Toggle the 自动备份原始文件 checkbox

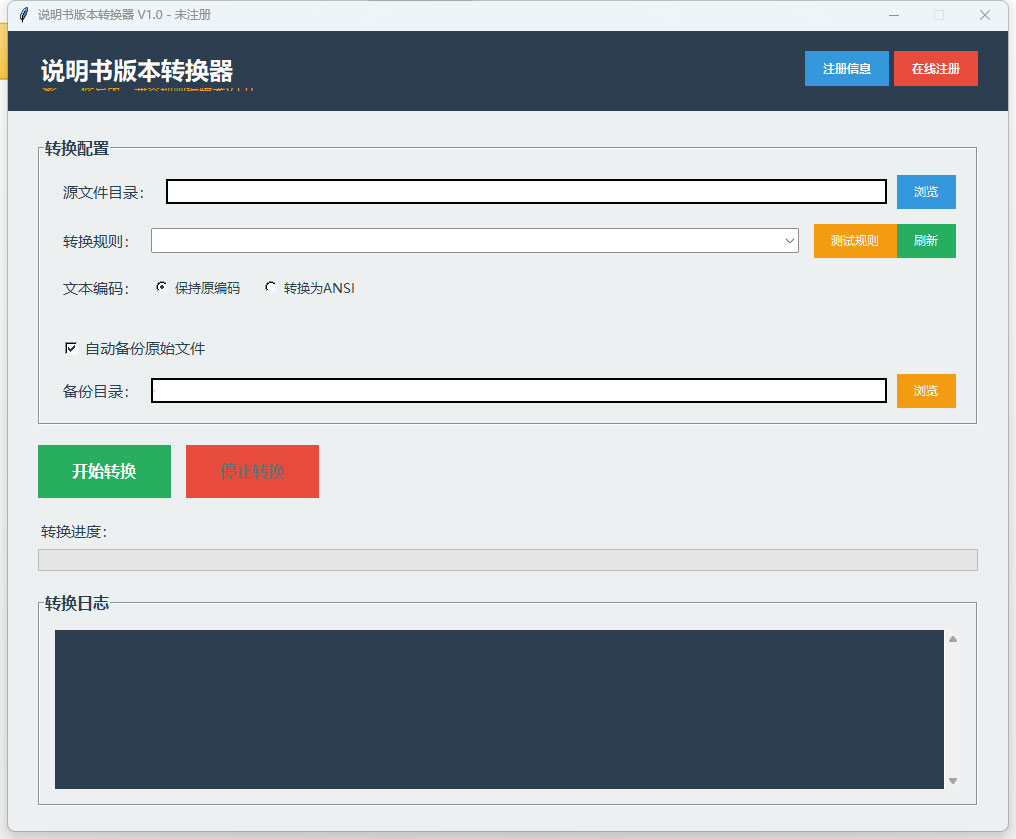[71, 348]
